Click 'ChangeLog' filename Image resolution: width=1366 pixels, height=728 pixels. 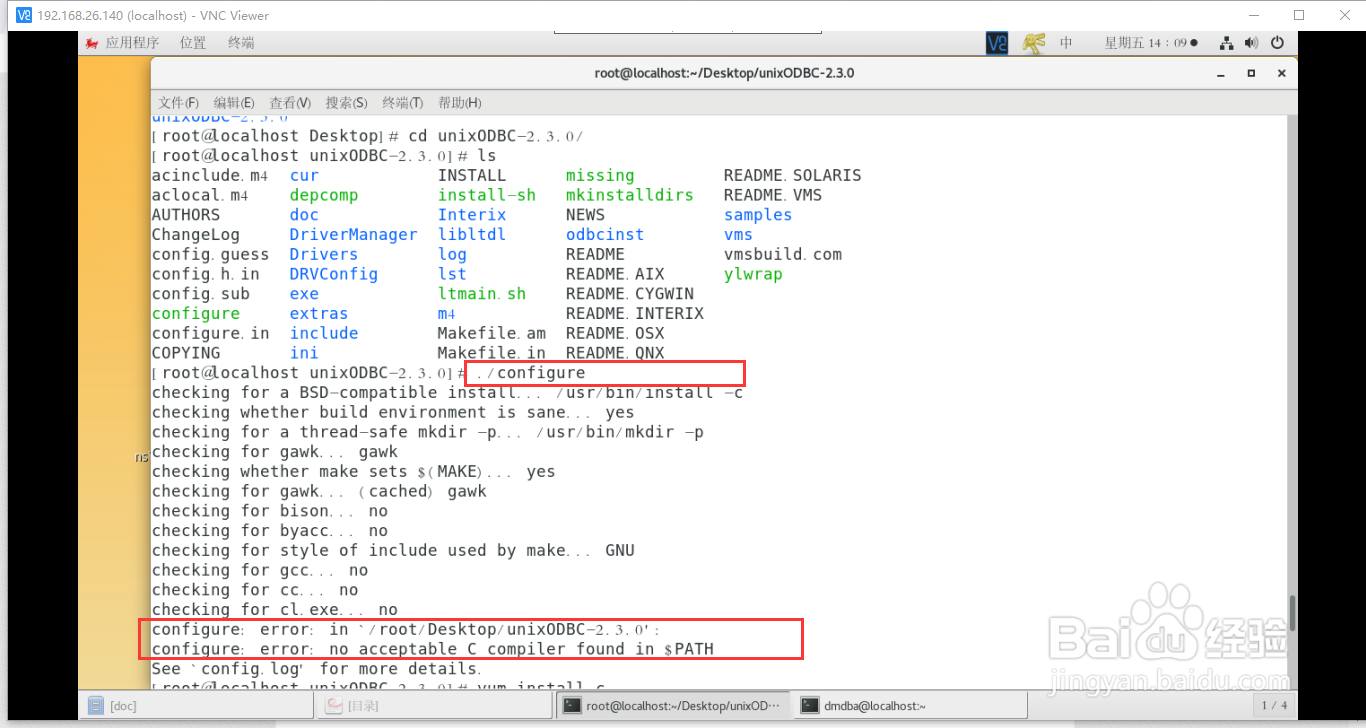(196, 234)
